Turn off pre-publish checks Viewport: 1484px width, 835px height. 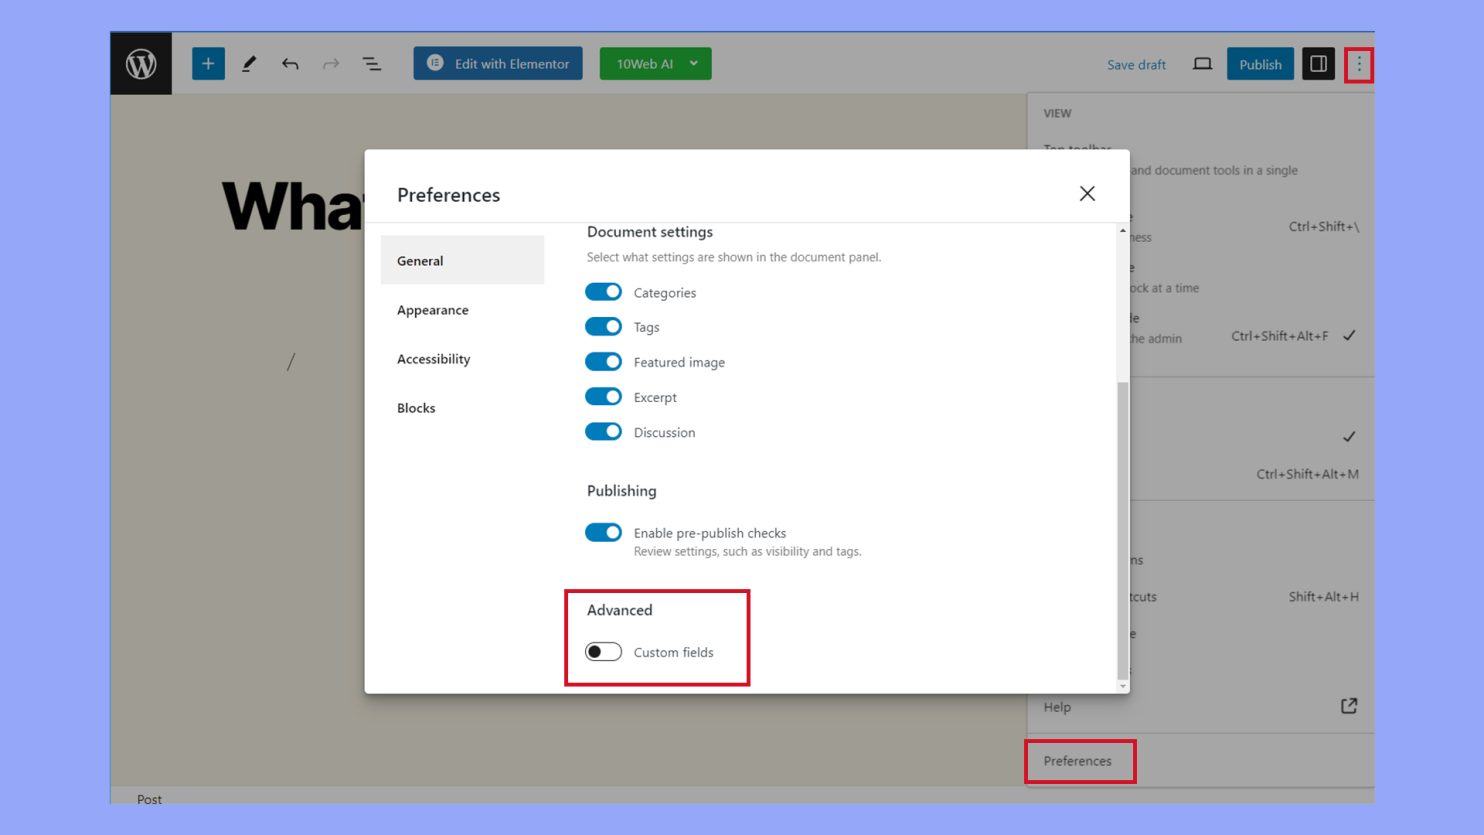coord(603,532)
